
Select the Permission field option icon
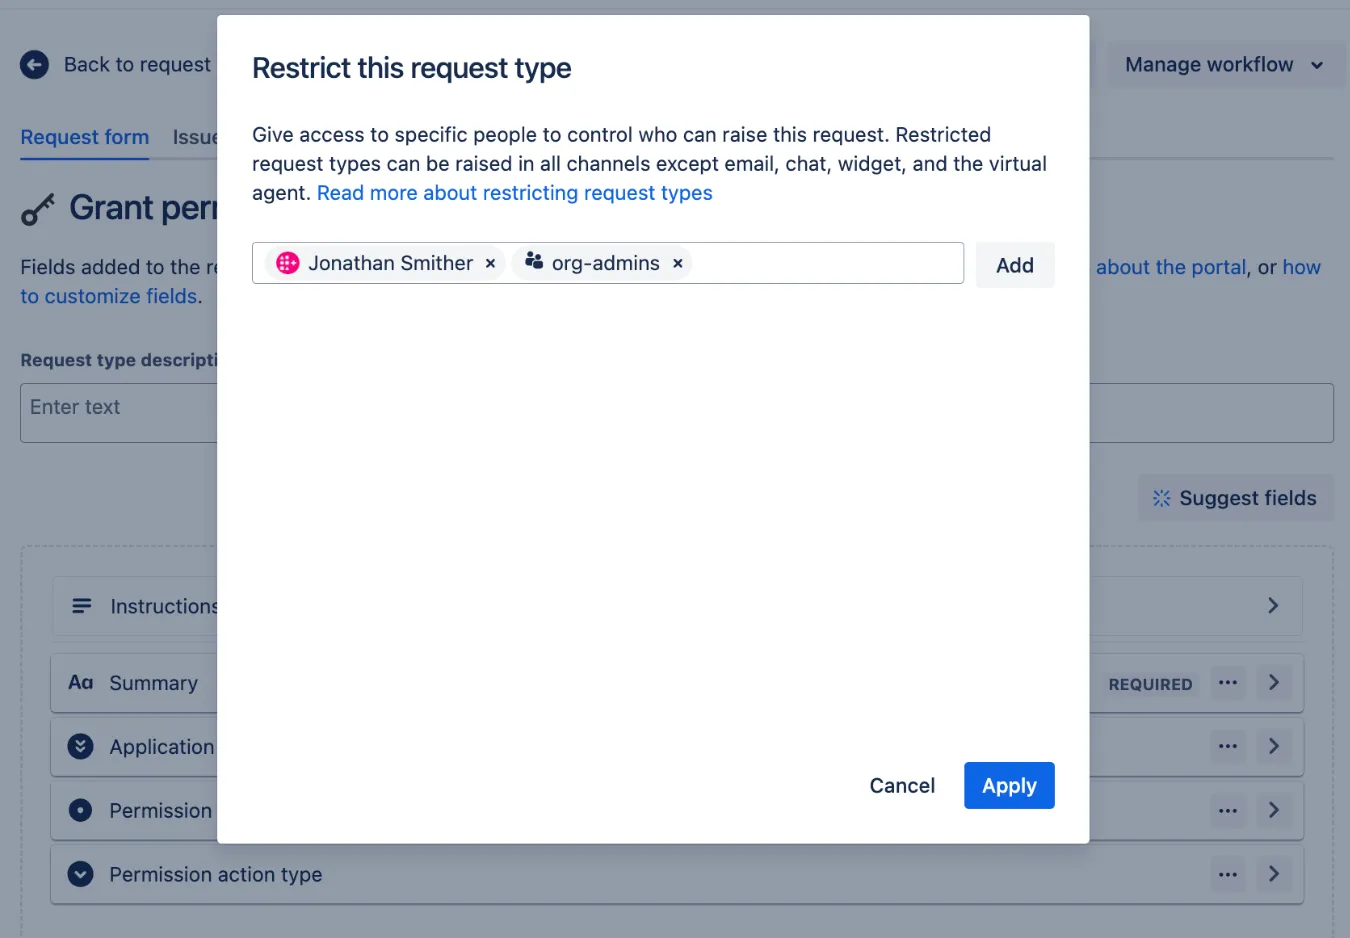80,810
